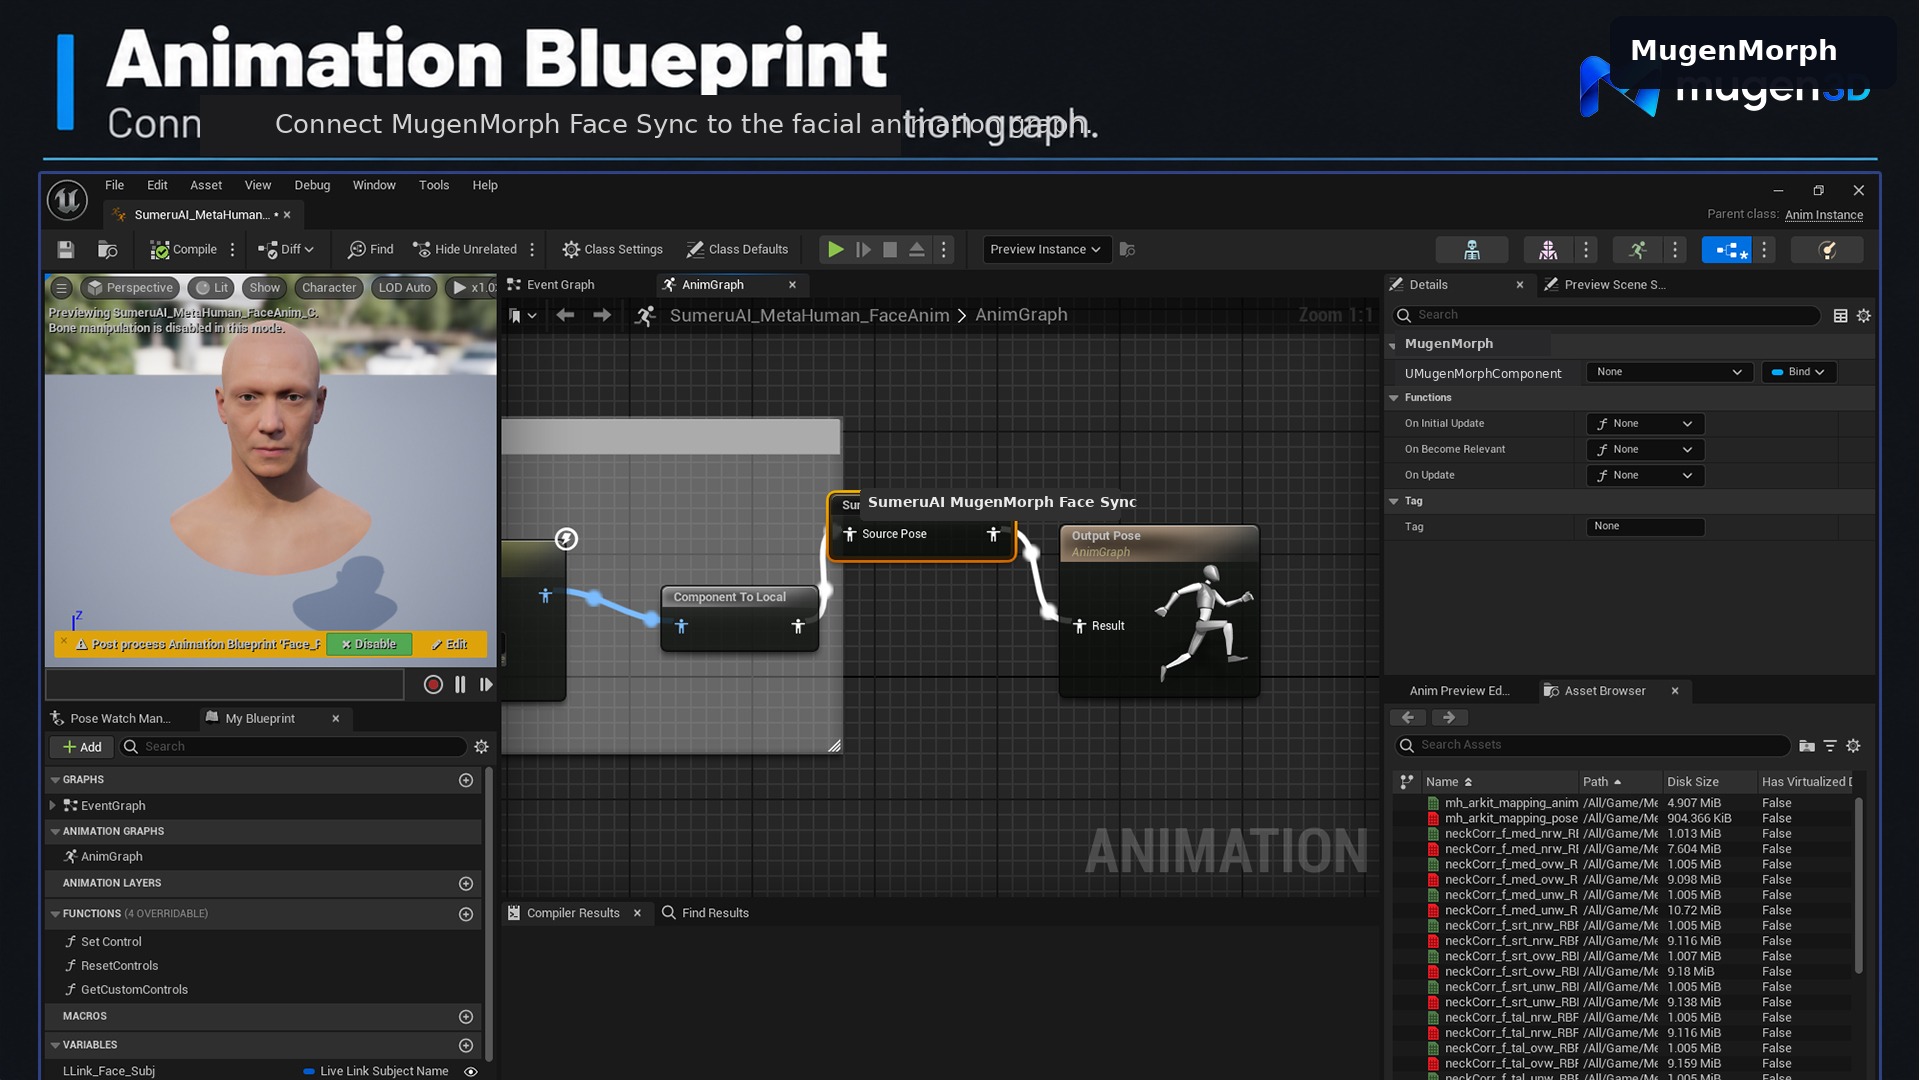This screenshot has height=1080, width=1920.
Task: Open the Details property matrix grid icon
Action: [1840, 316]
